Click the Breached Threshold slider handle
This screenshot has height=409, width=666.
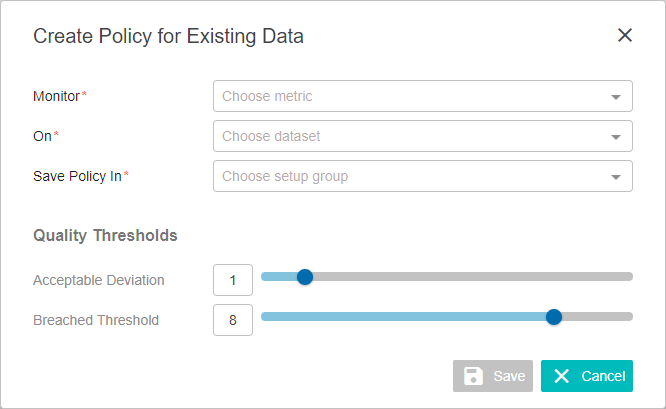tap(553, 317)
